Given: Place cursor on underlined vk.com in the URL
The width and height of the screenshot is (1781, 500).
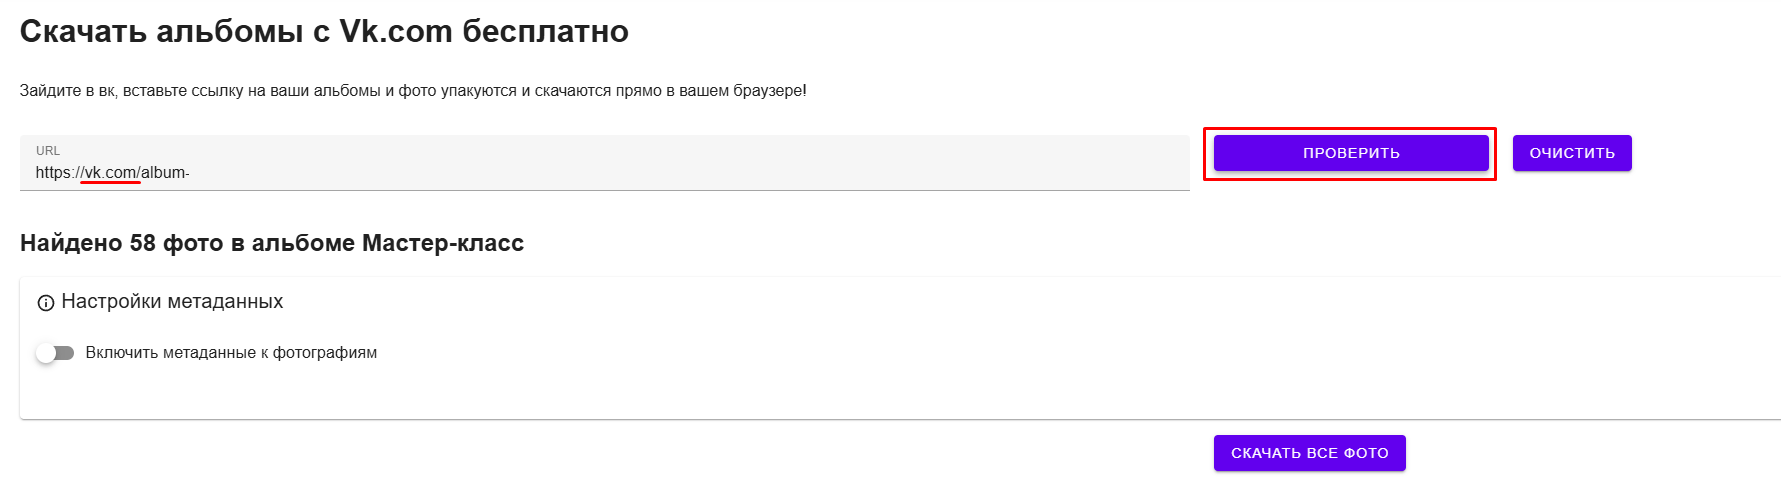Looking at the screenshot, I should (x=110, y=172).
